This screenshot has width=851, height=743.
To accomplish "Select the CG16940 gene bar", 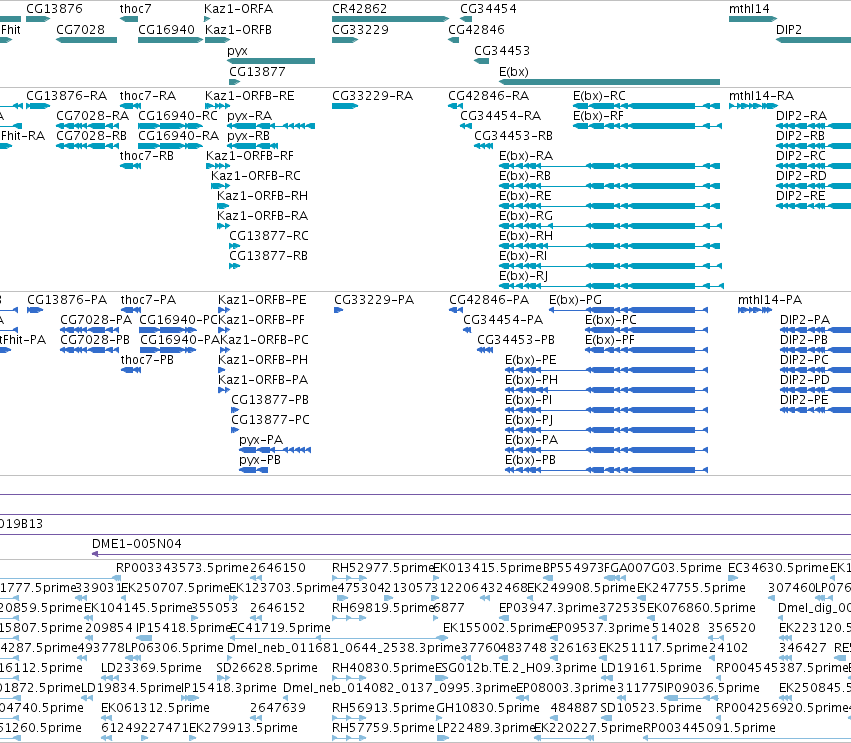I will [x=170, y=40].
